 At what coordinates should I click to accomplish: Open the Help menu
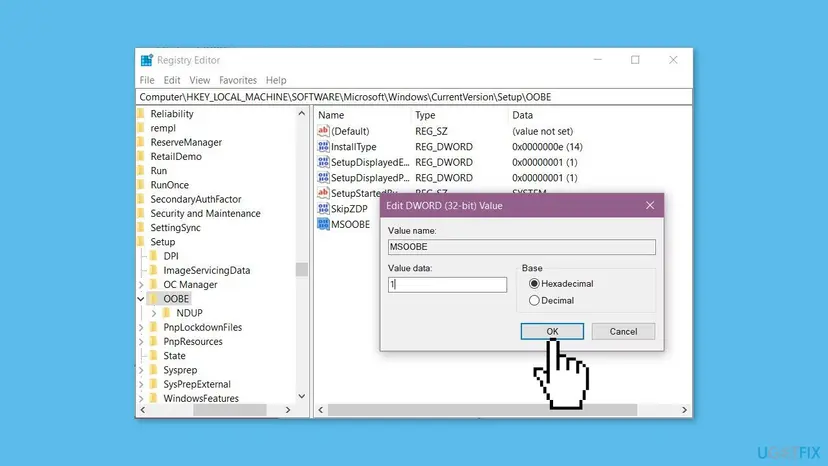click(276, 80)
